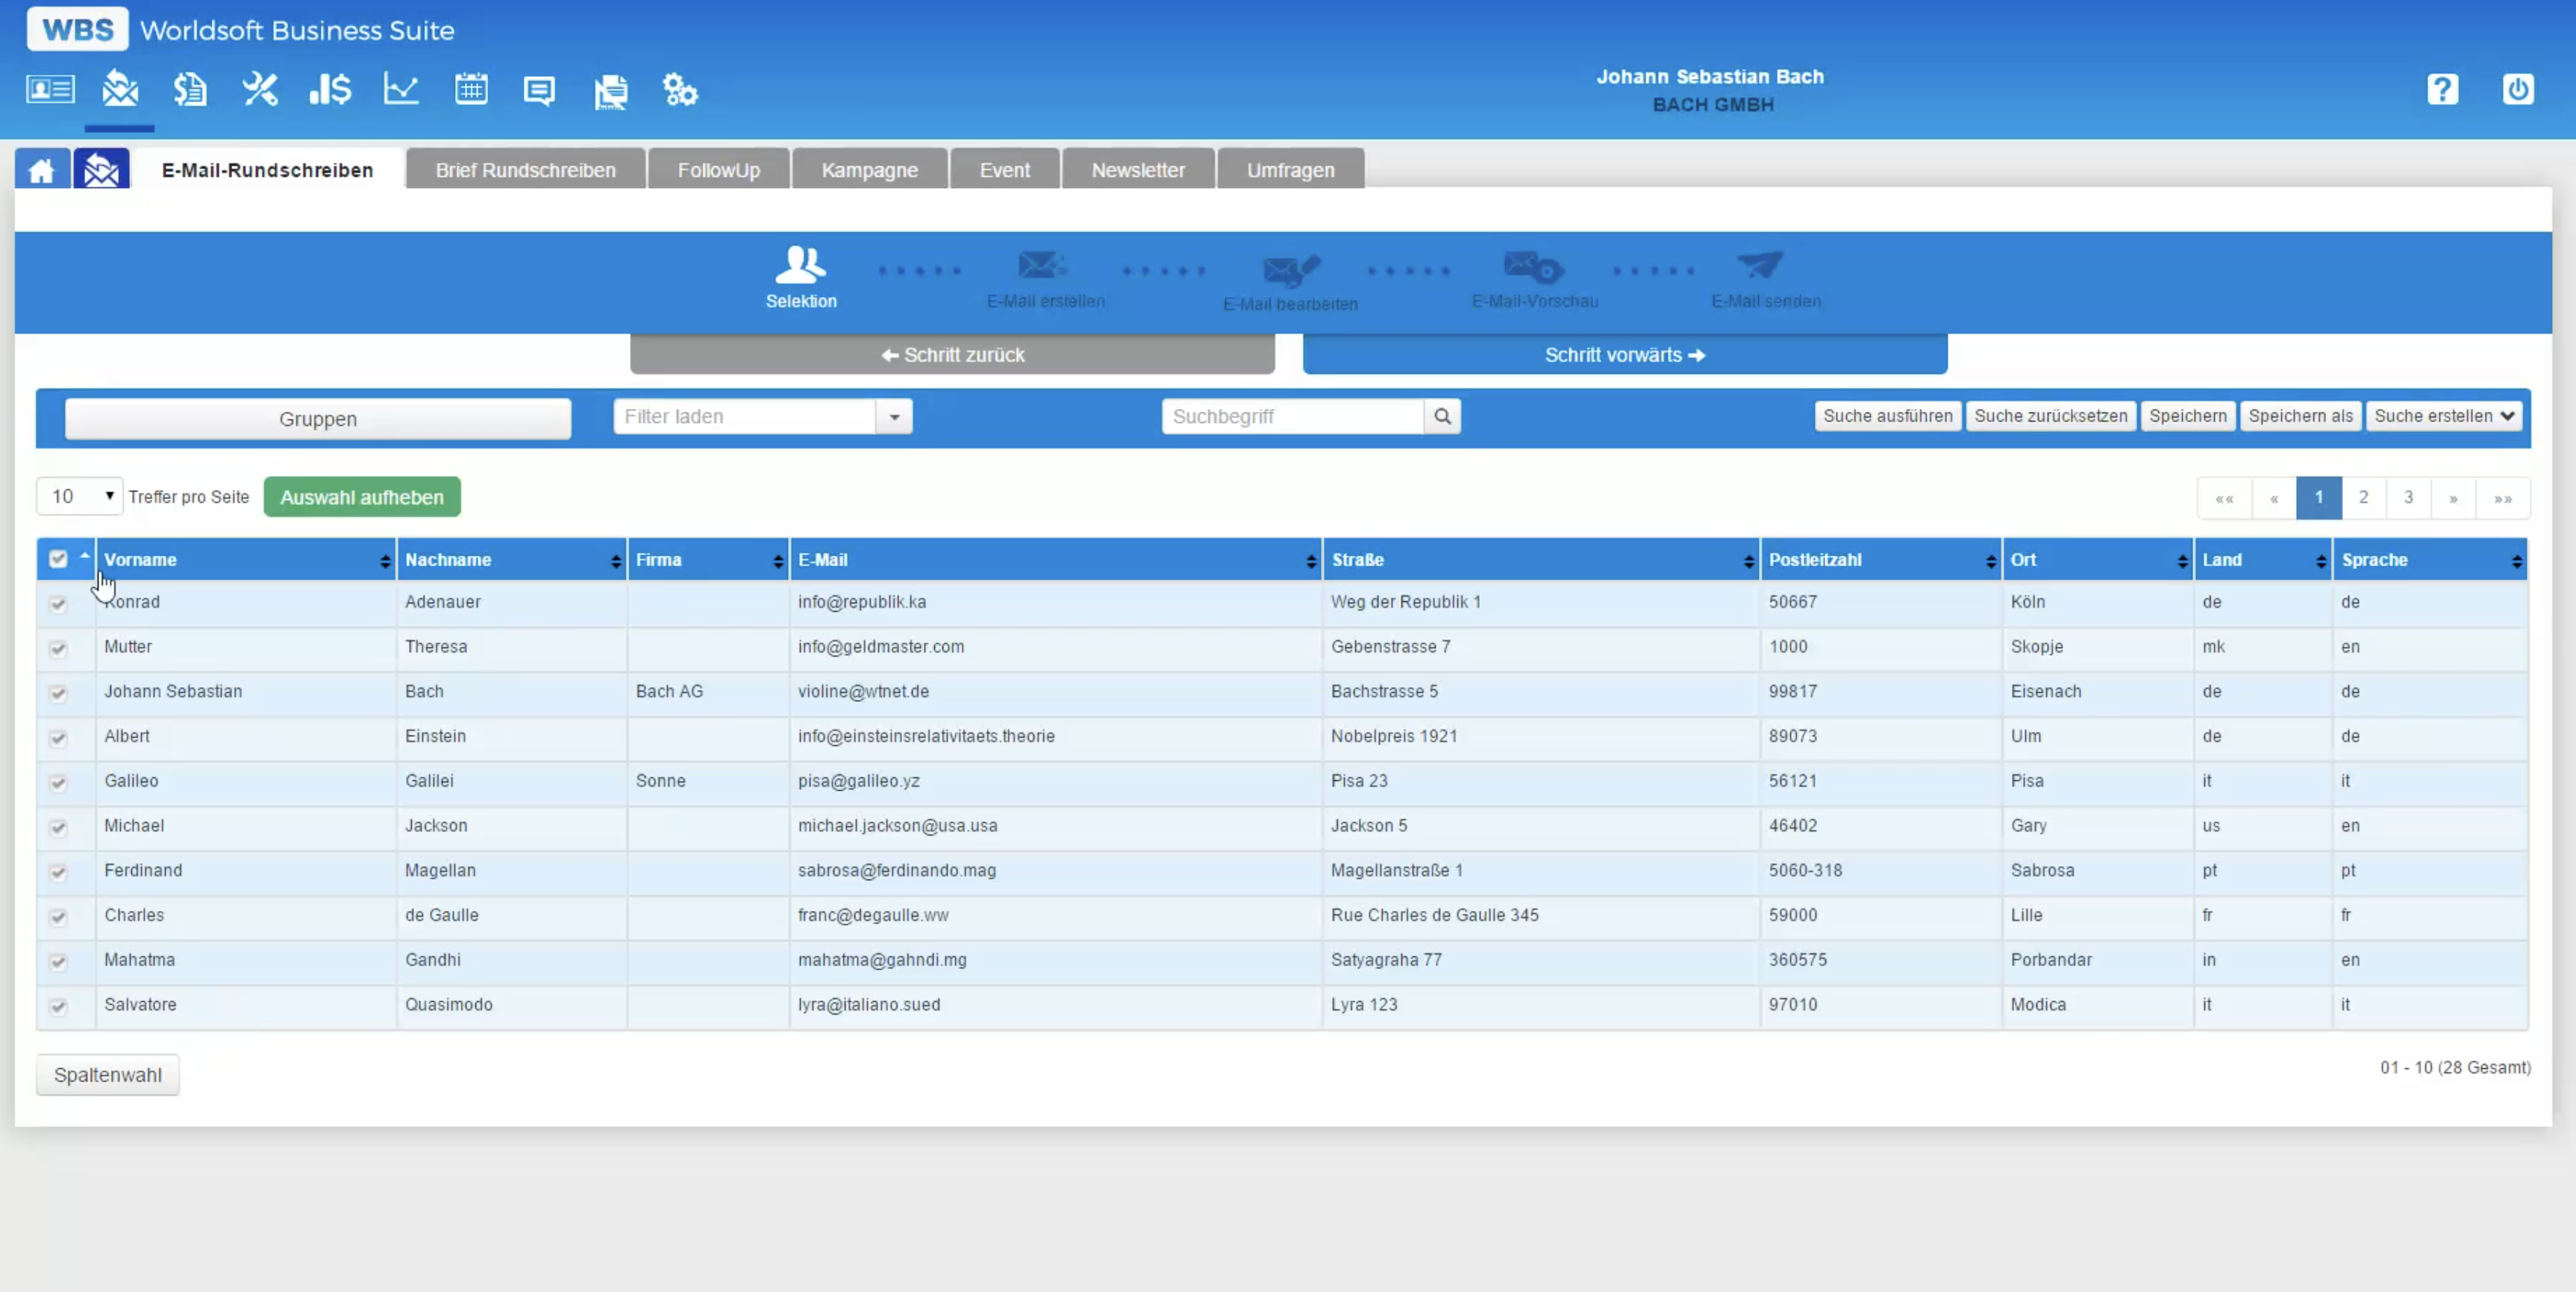Open the Suche erstellen dropdown
2576x1292 pixels.
(x=2444, y=416)
